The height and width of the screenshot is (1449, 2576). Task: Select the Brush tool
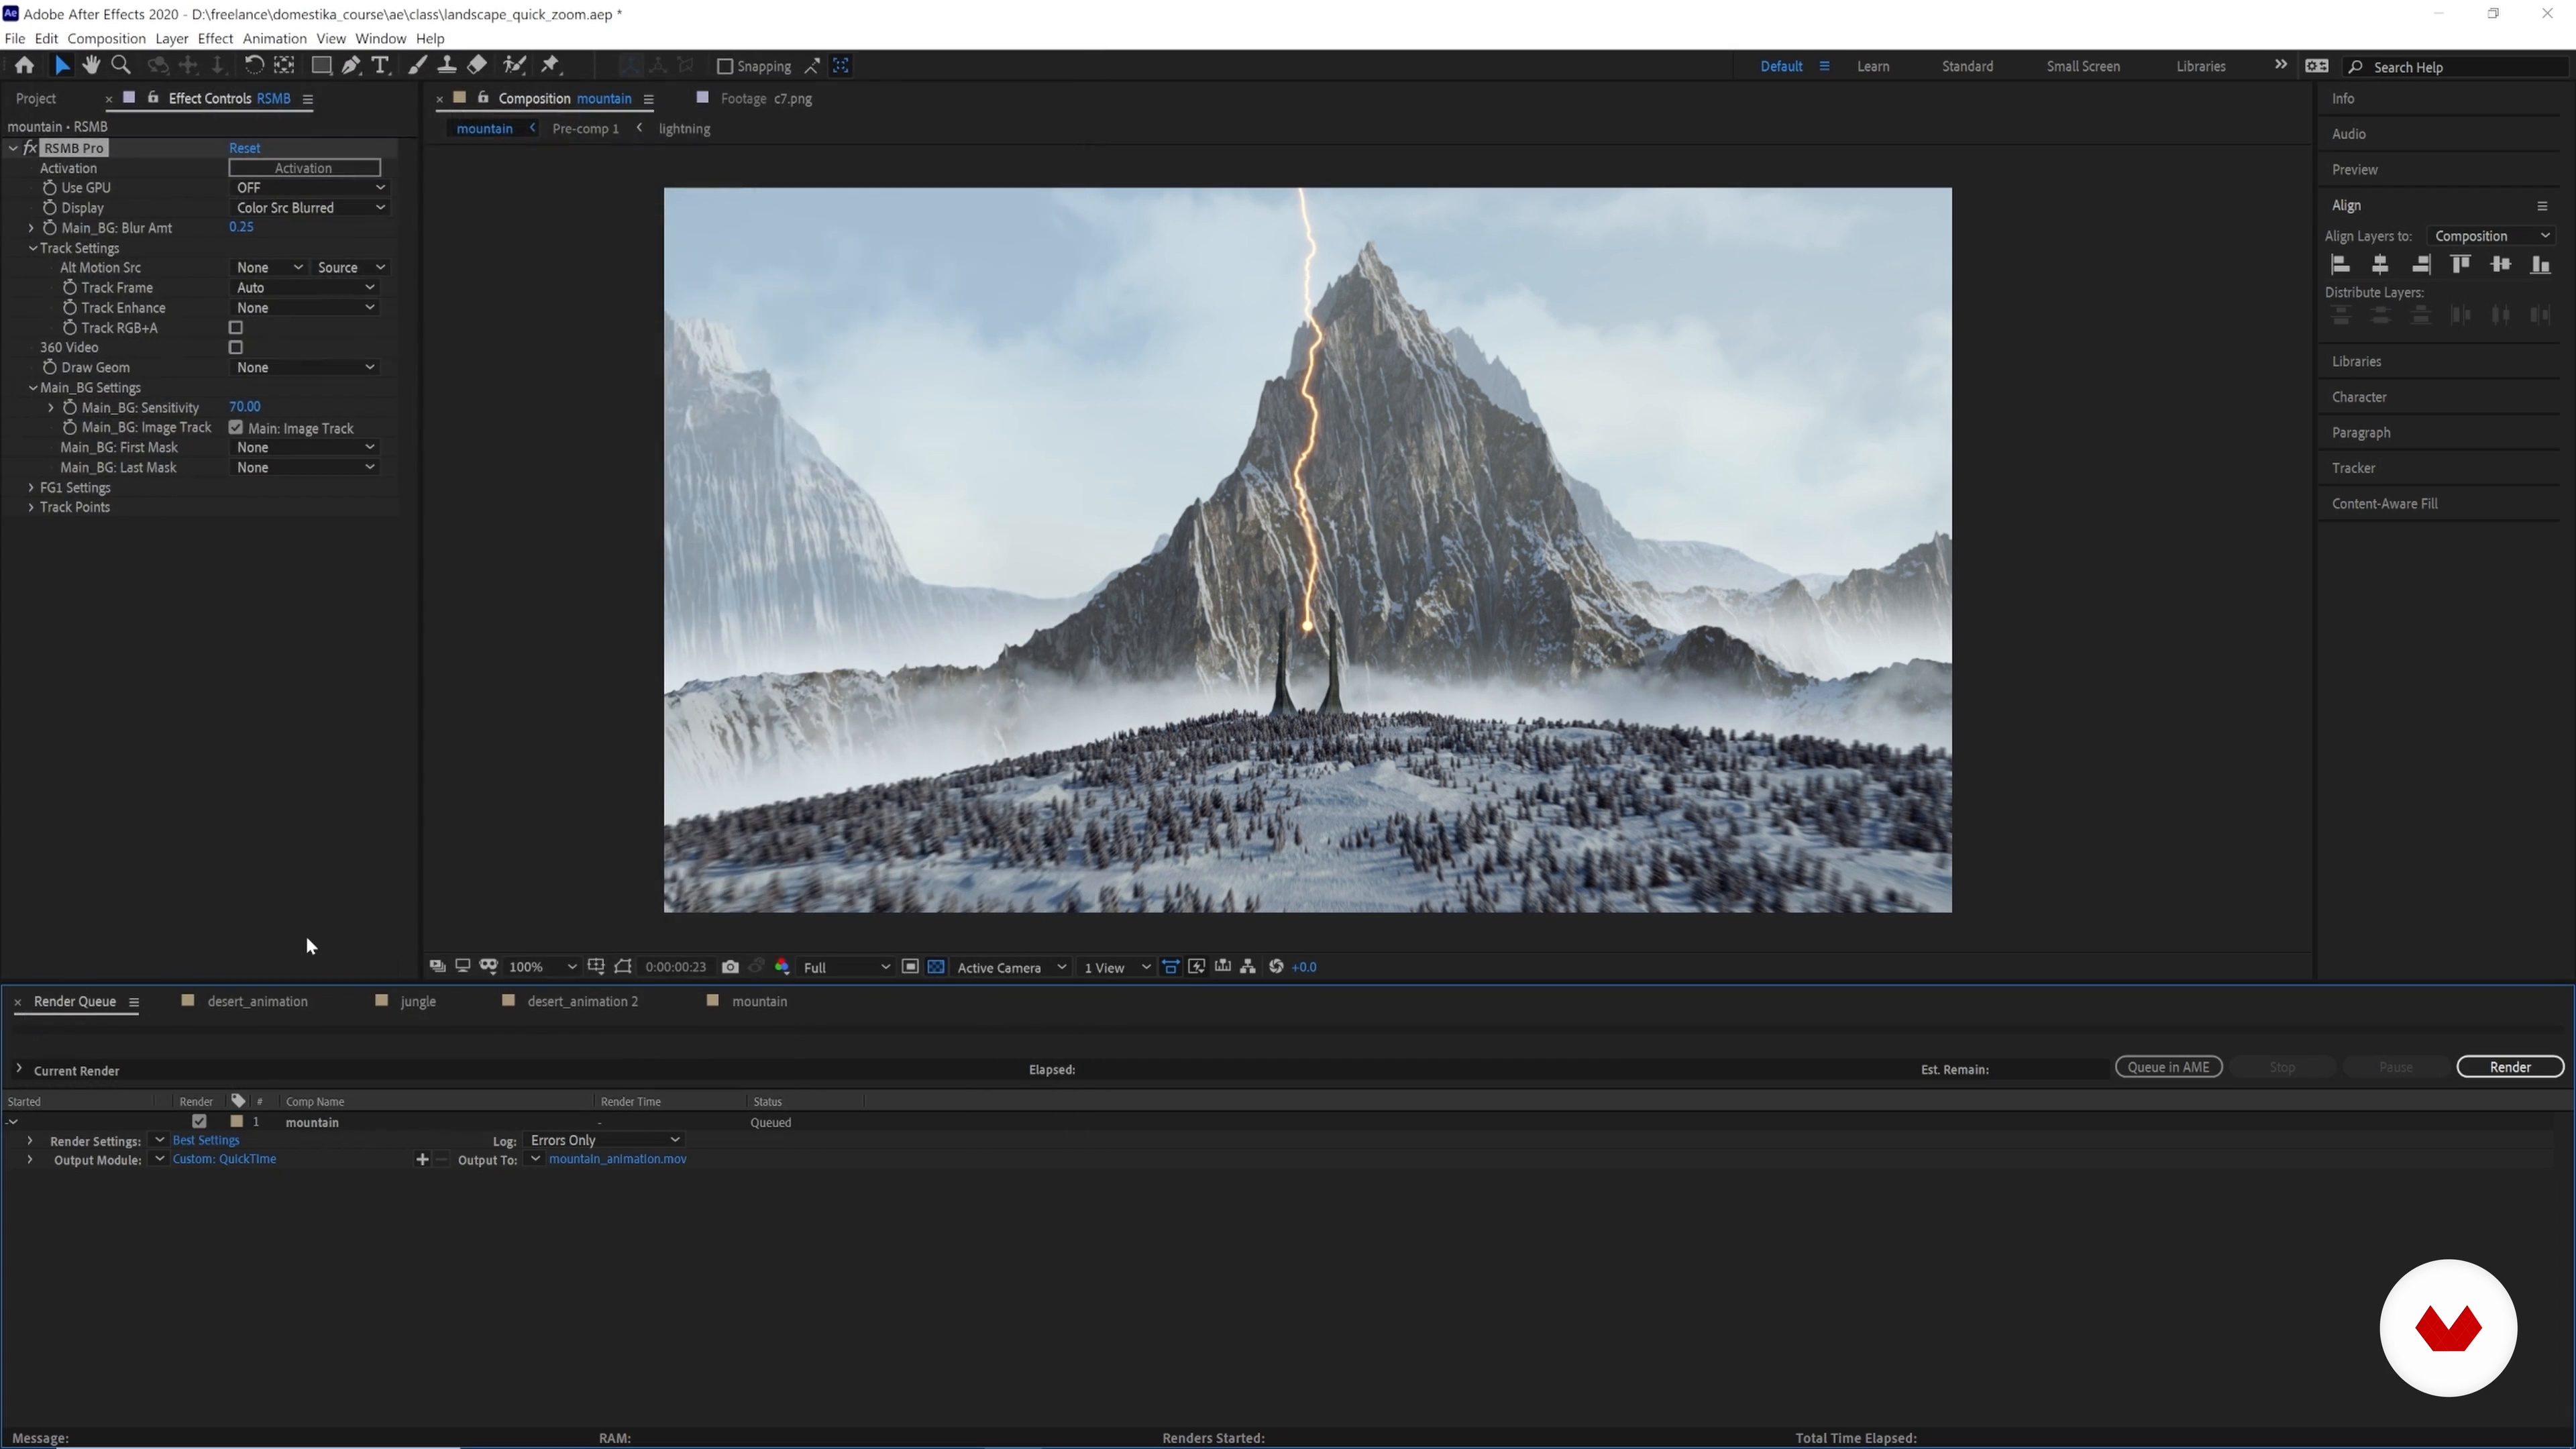417,66
